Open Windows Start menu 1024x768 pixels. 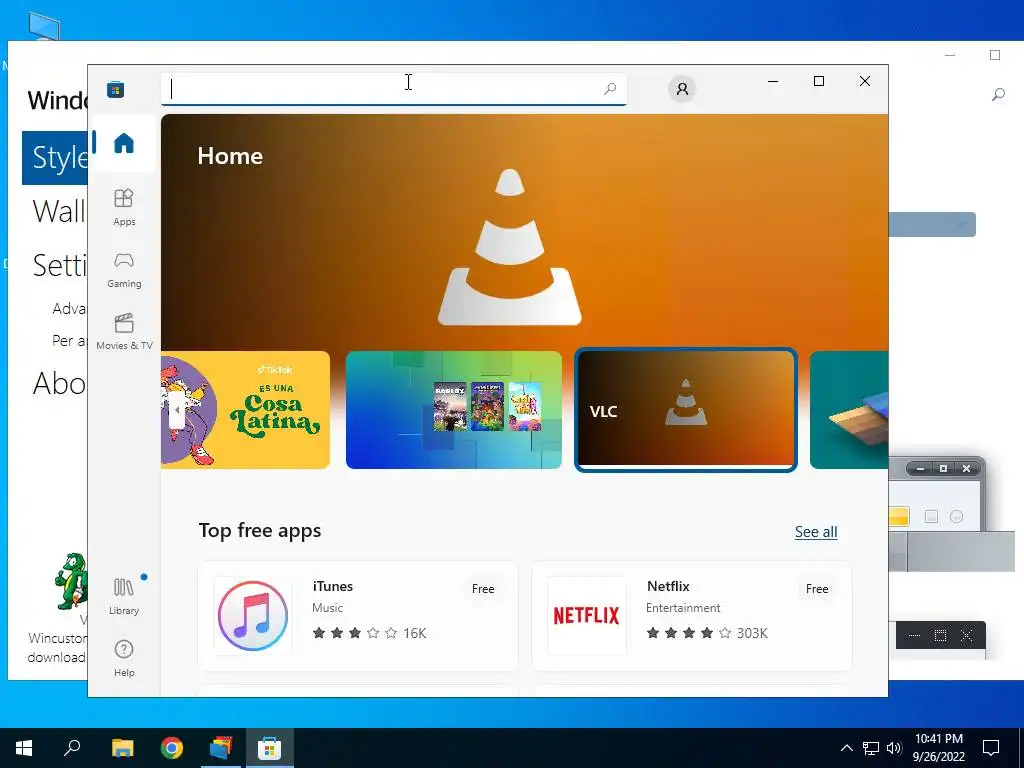click(x=24, y=748)
